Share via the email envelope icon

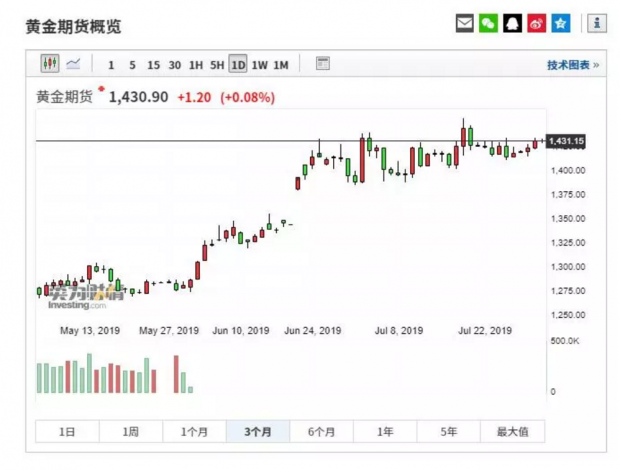465,23
